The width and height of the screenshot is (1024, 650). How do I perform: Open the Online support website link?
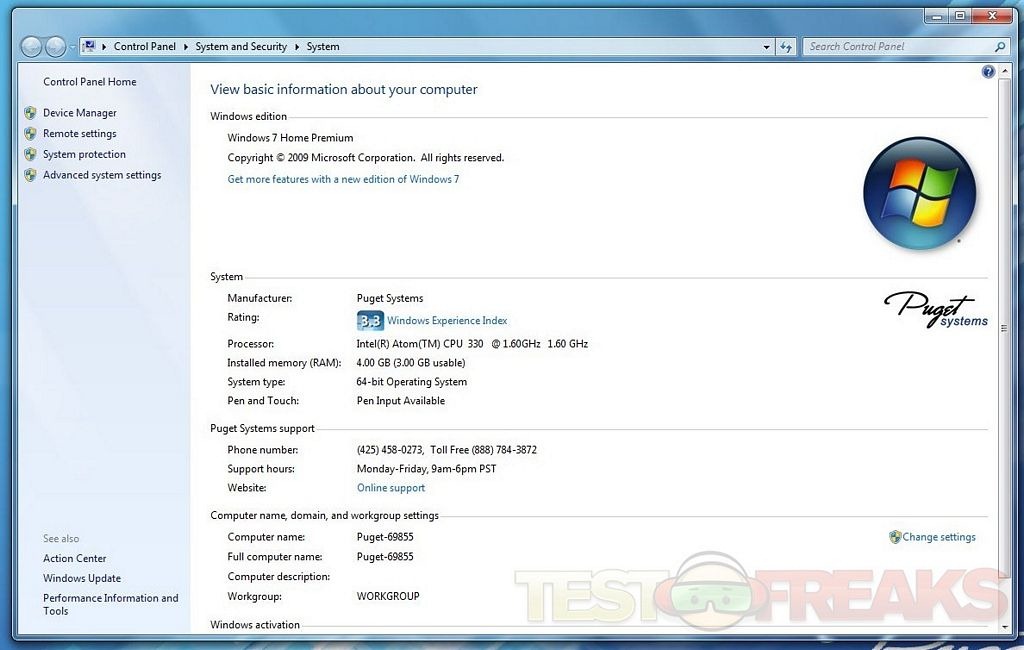(391, 488)
